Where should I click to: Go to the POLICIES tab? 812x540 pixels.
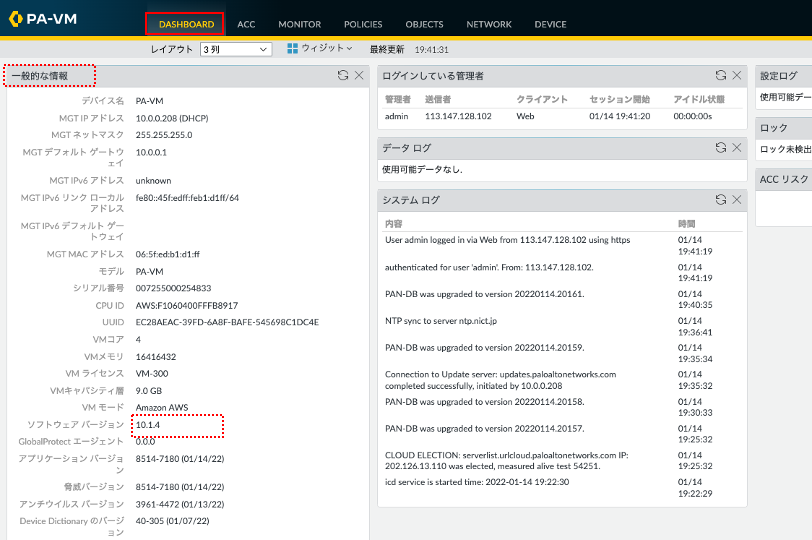[363, 24]
